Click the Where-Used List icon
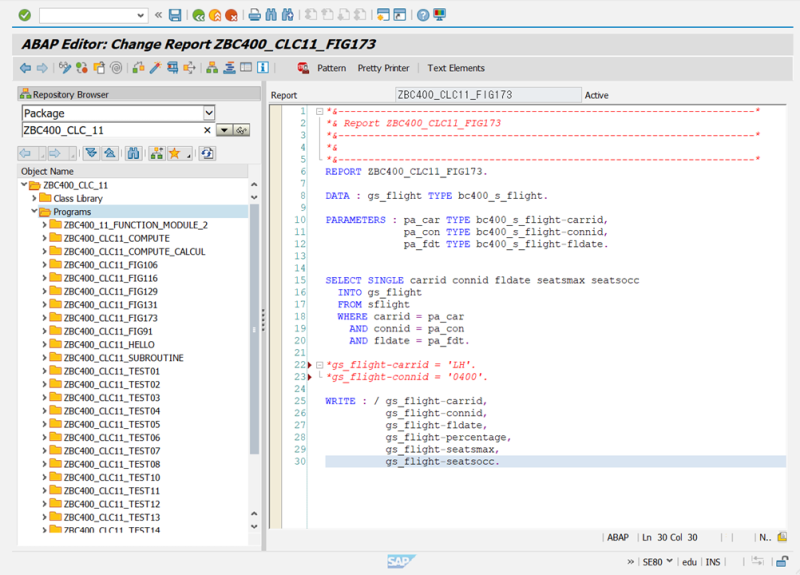The height and width of the screenshot is (575, 800). click(189, 68)
